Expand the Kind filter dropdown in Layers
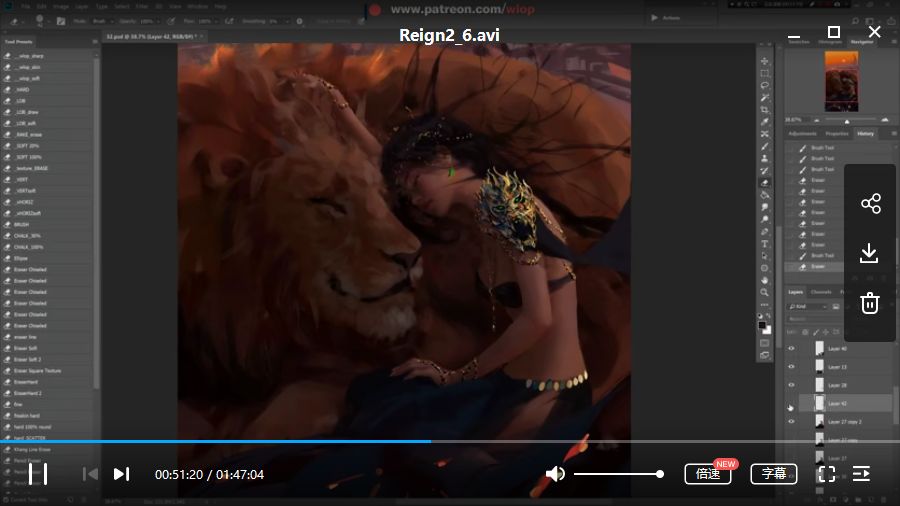Image resolution: width=900 pixels, height=506 pixels. 809,307
